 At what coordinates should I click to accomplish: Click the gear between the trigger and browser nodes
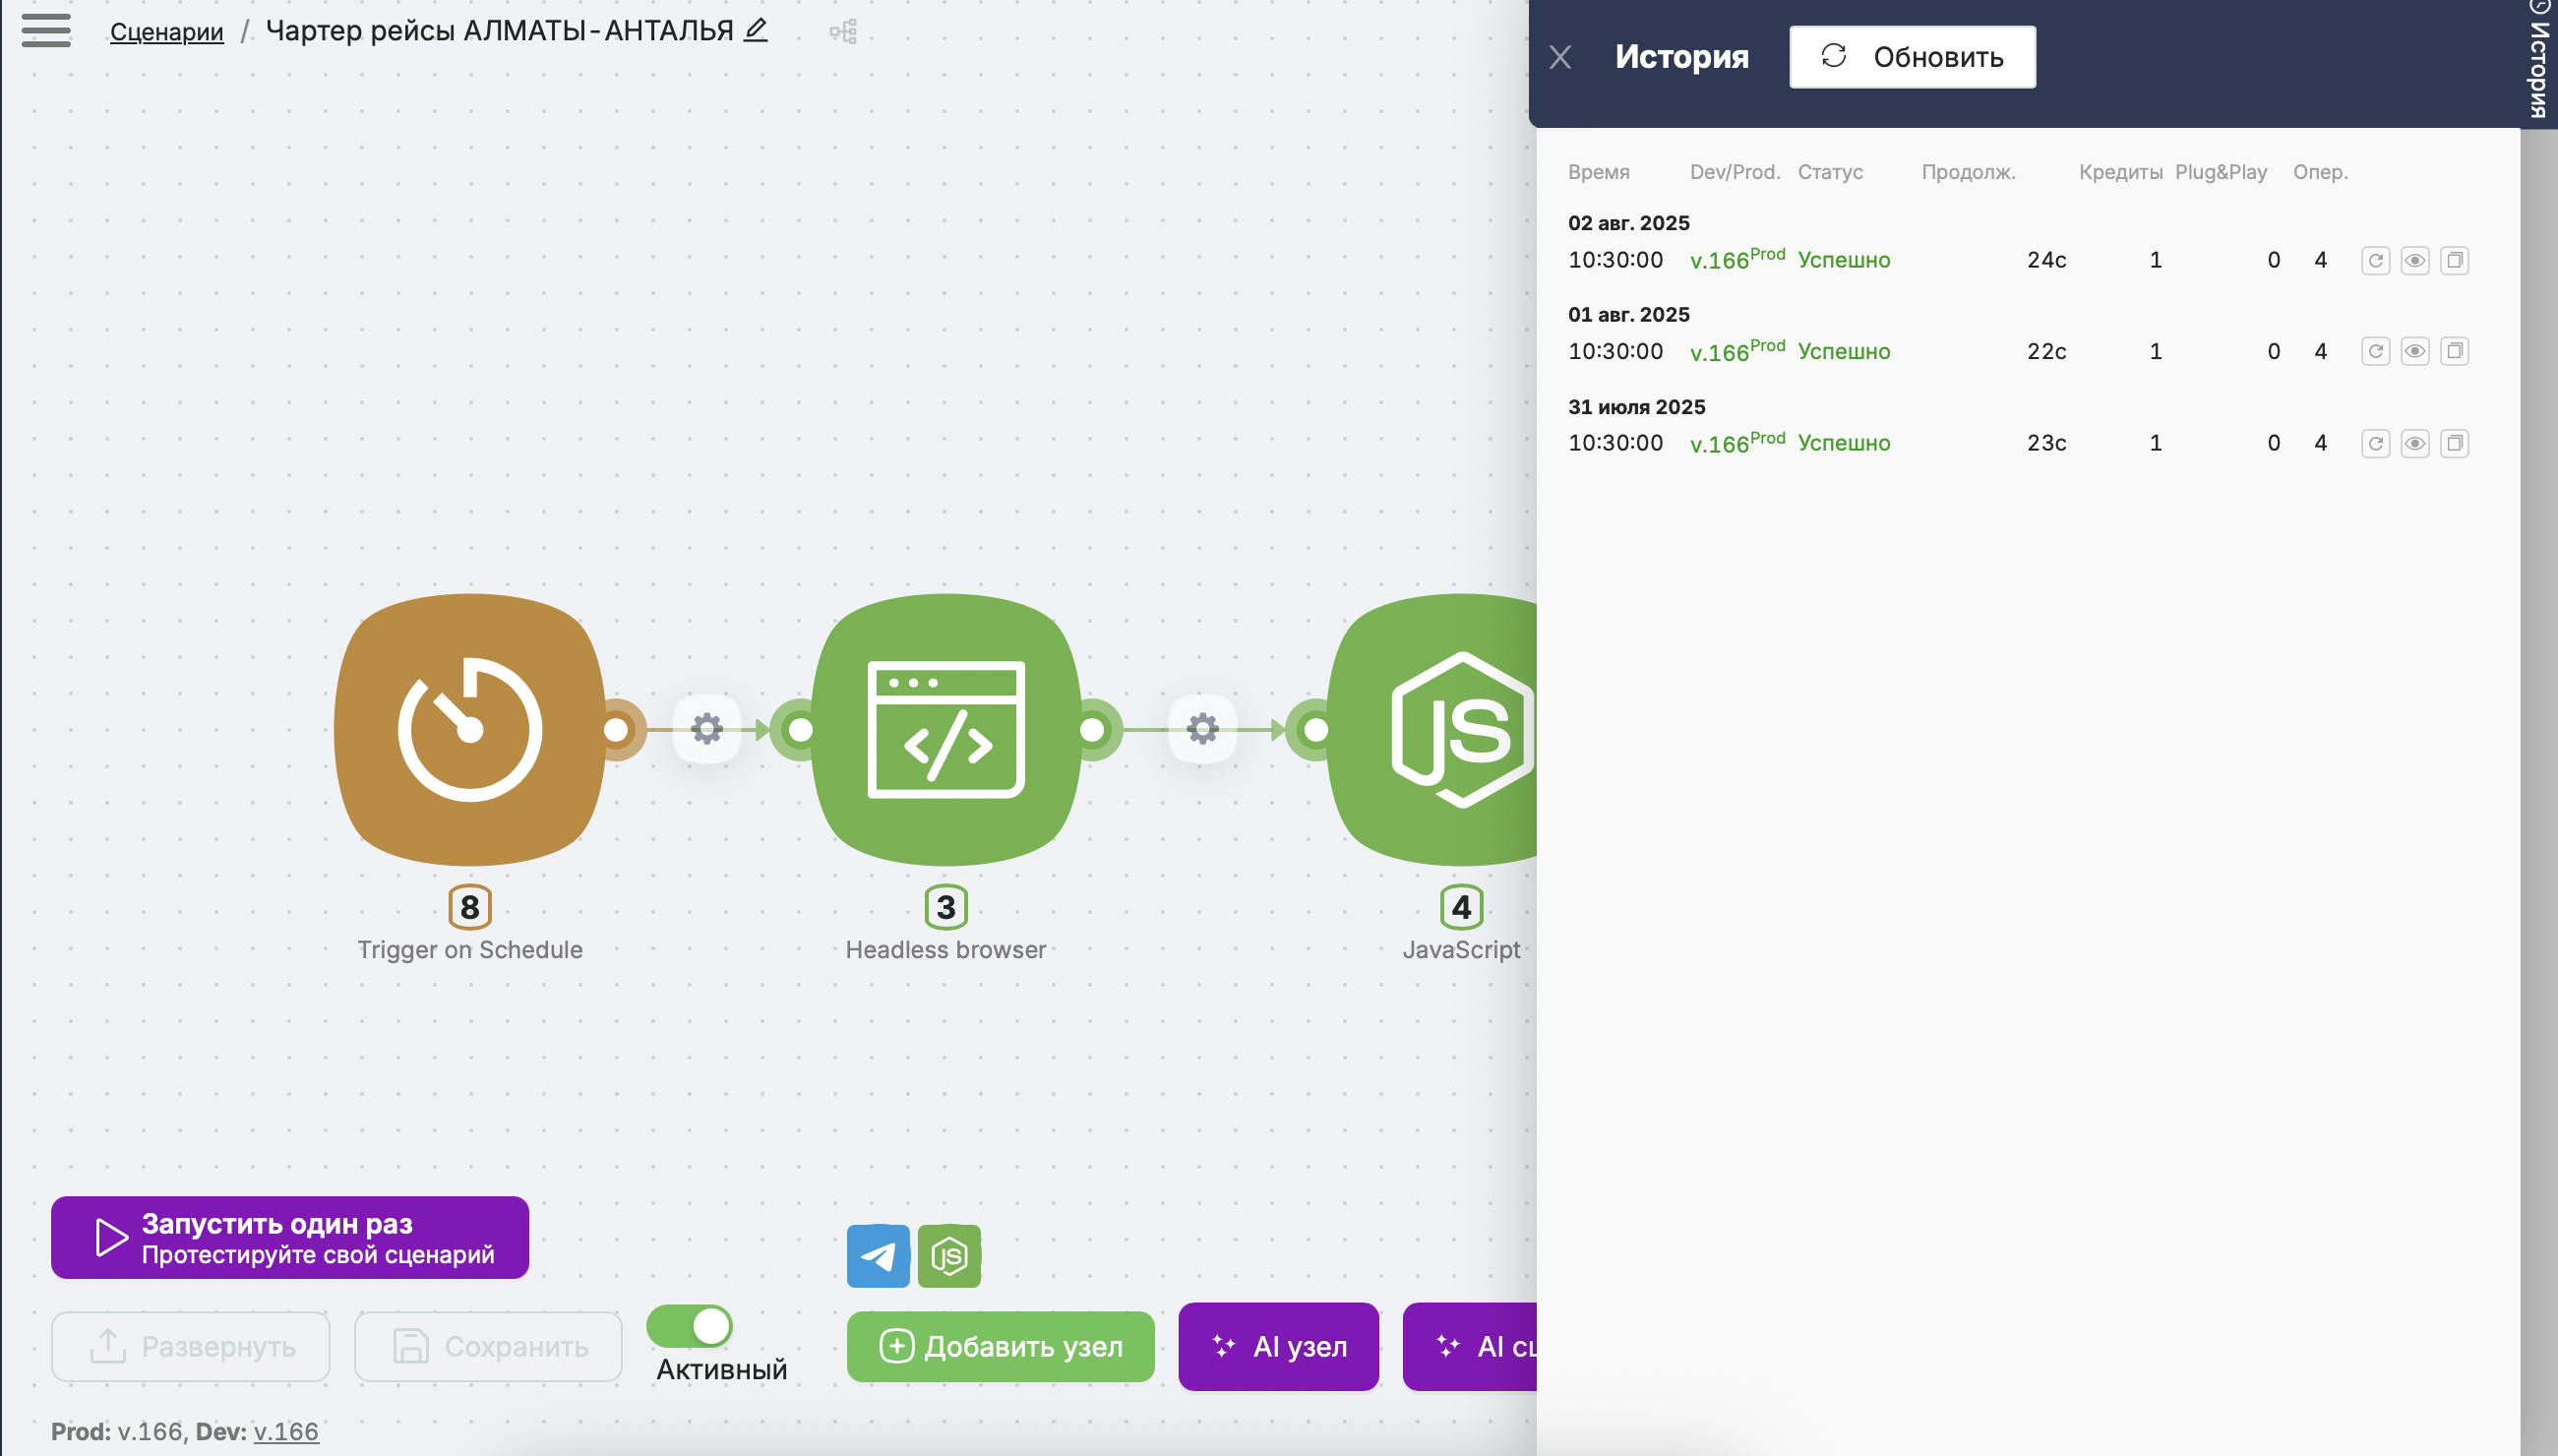[707, 729]
